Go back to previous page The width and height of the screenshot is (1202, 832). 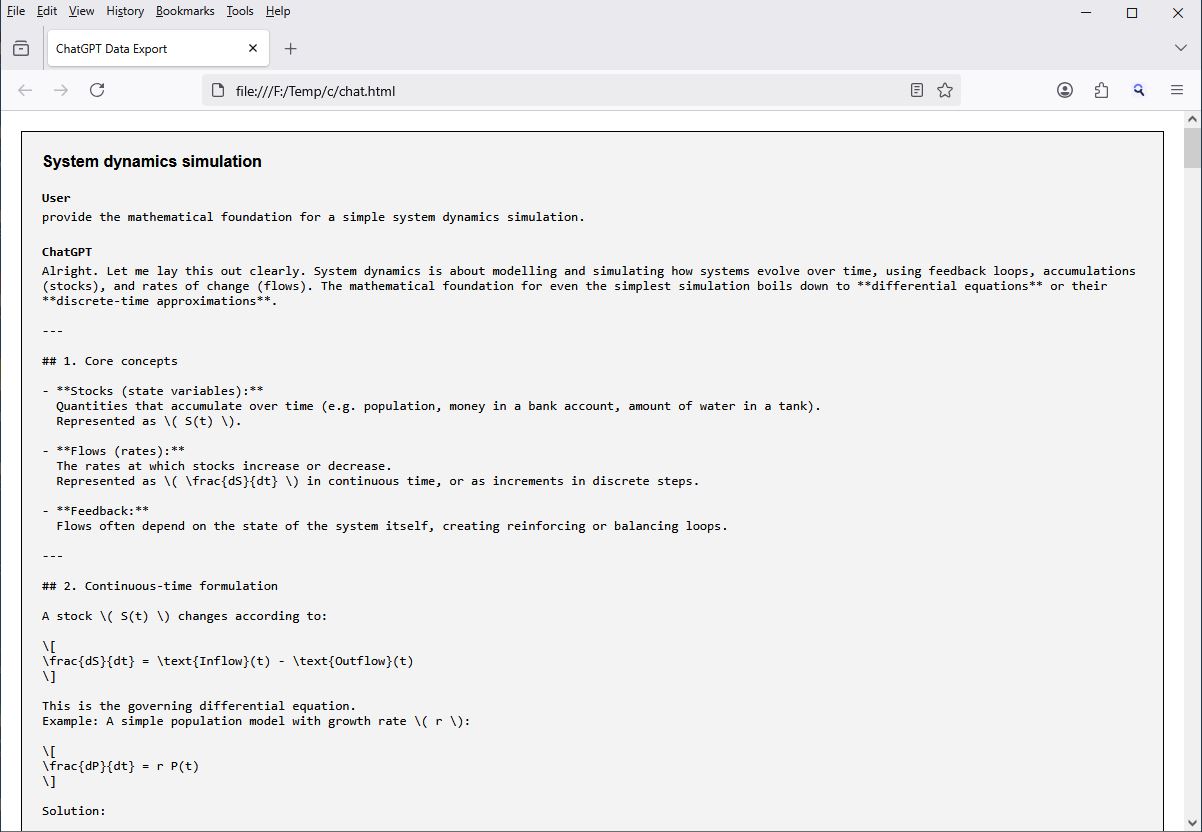pos(25,90)
